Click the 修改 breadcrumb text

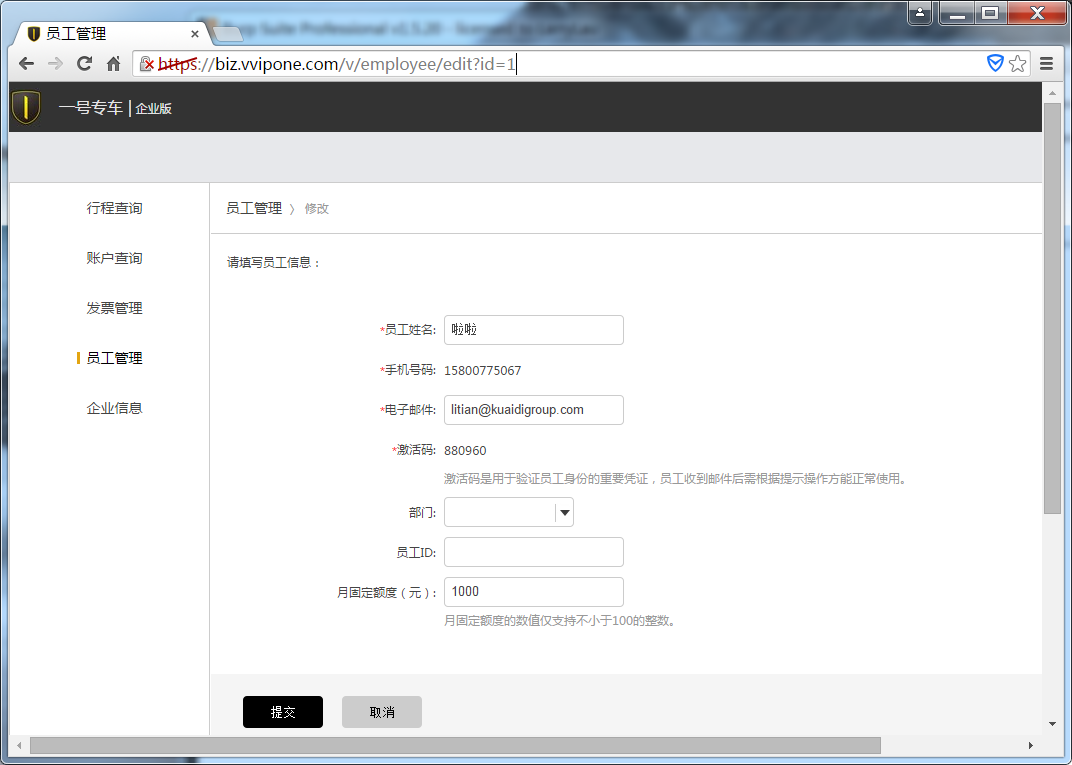(x=317, y=209)
